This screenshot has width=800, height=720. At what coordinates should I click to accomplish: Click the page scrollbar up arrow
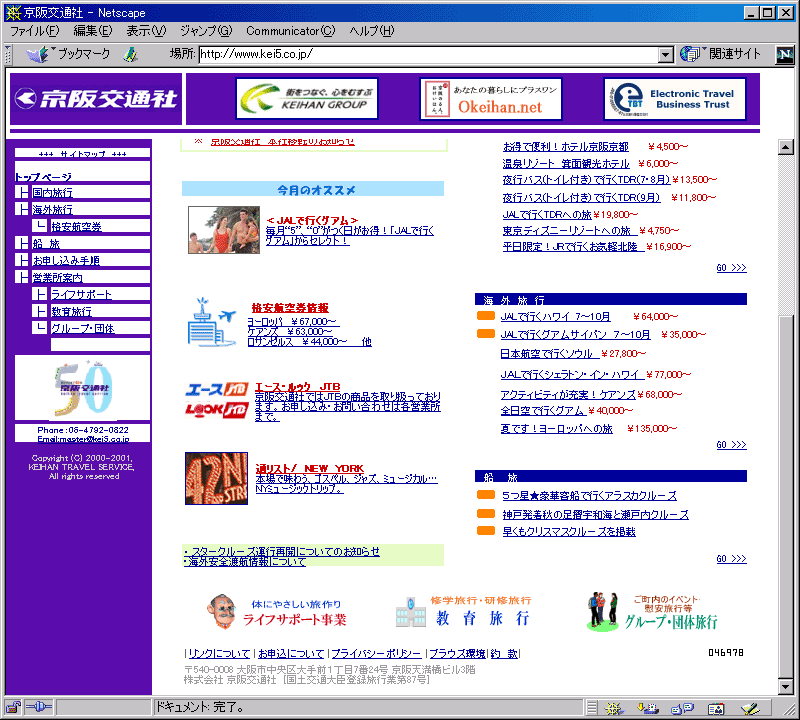click(x=786, y=147)
